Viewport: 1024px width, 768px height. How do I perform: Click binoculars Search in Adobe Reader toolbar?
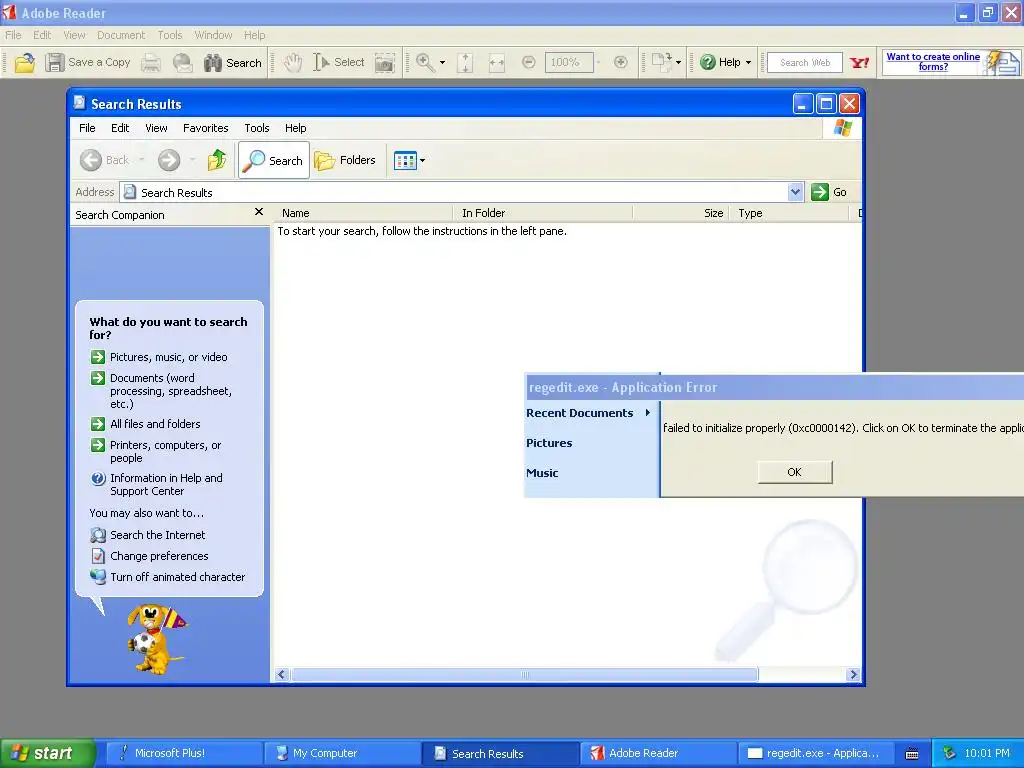pyautogui.click(x=232, y=63)
